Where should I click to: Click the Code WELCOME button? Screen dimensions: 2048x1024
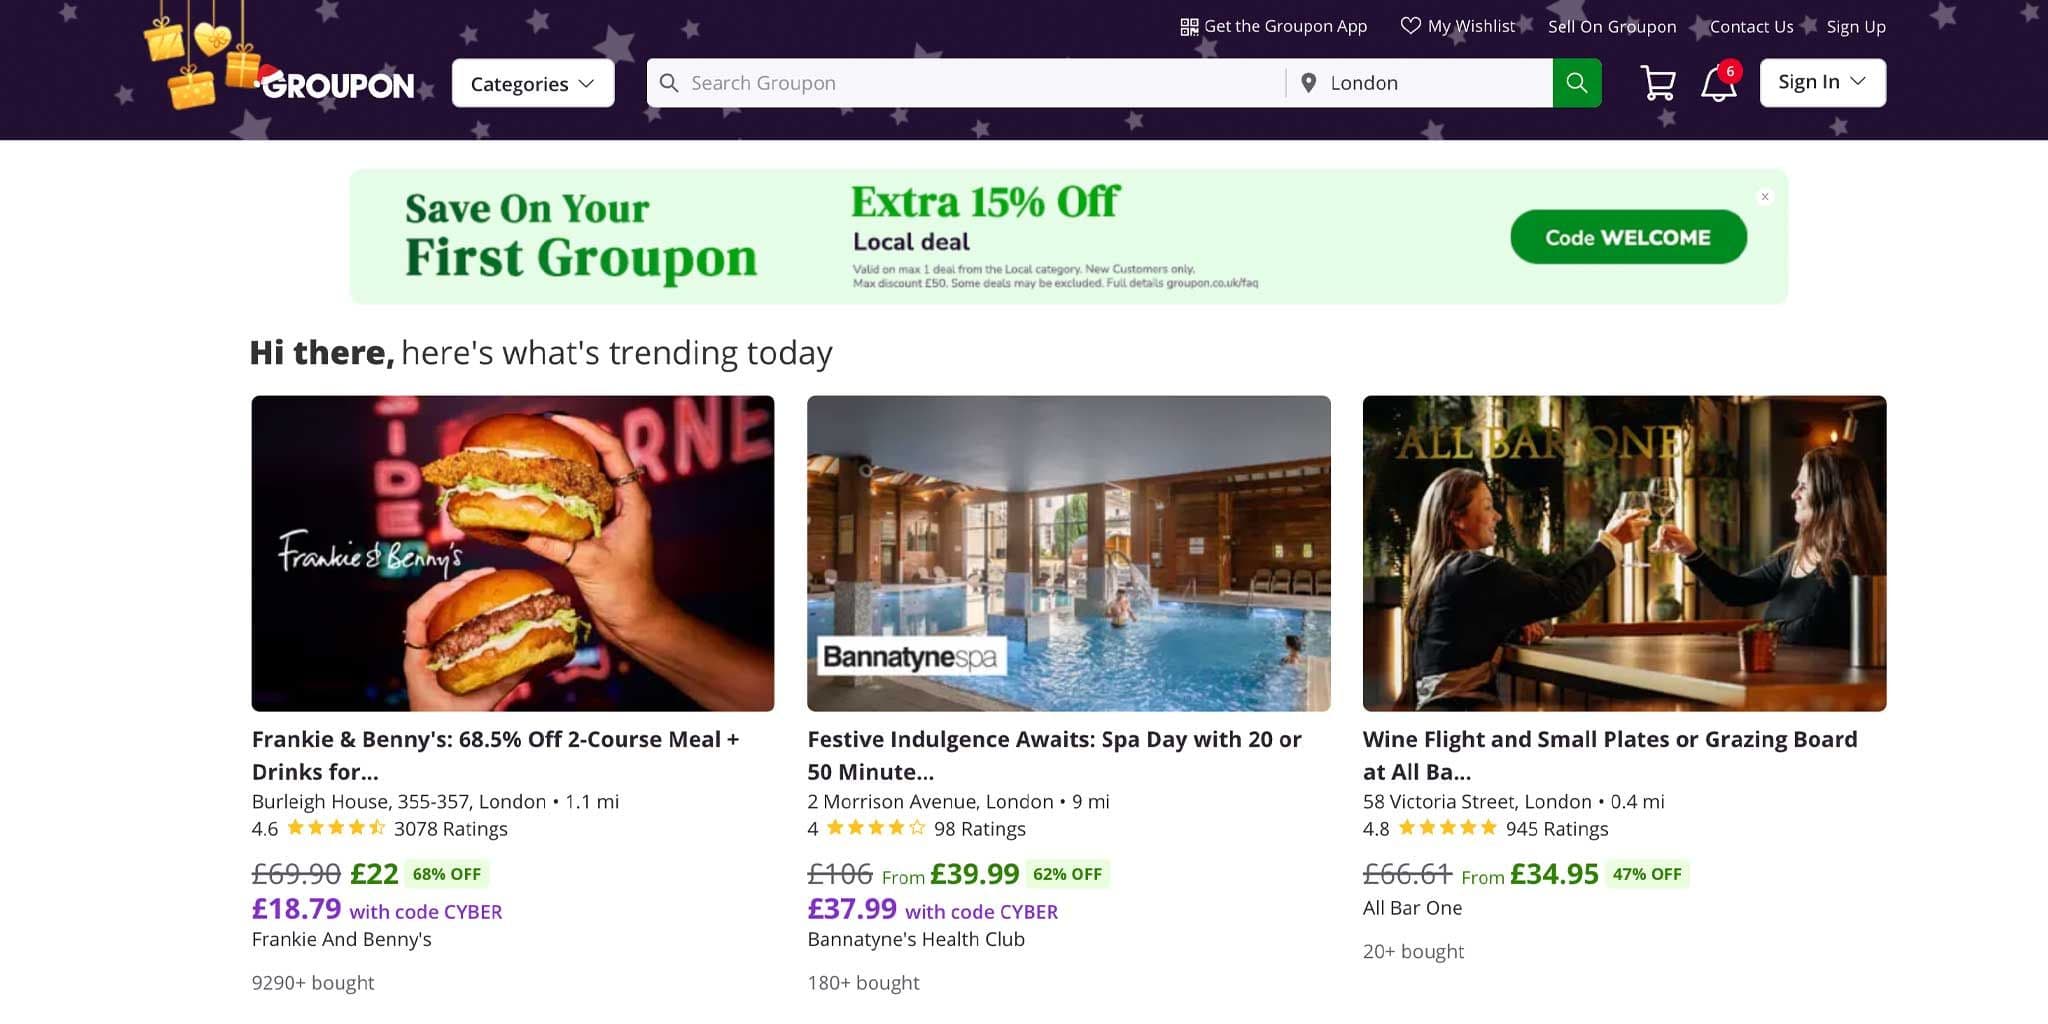pyautogui.click(x=1628, y=237)
